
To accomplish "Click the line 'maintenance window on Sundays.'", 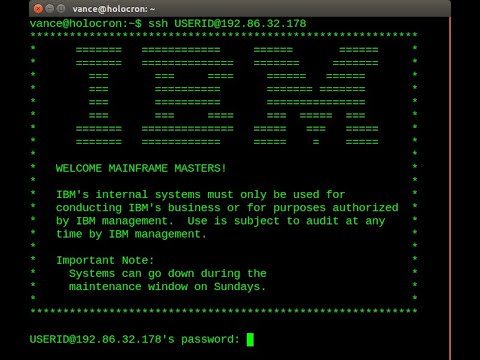I will coord(167,287).
